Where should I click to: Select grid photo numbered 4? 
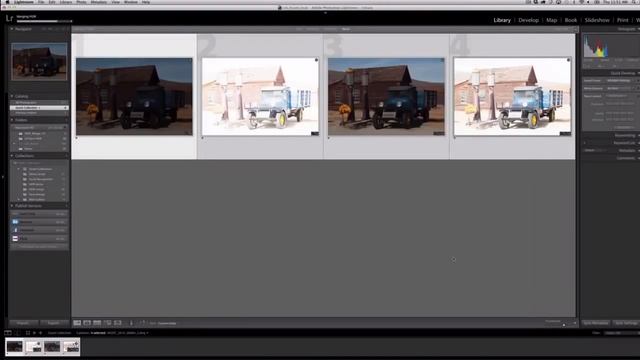point(512,96)
